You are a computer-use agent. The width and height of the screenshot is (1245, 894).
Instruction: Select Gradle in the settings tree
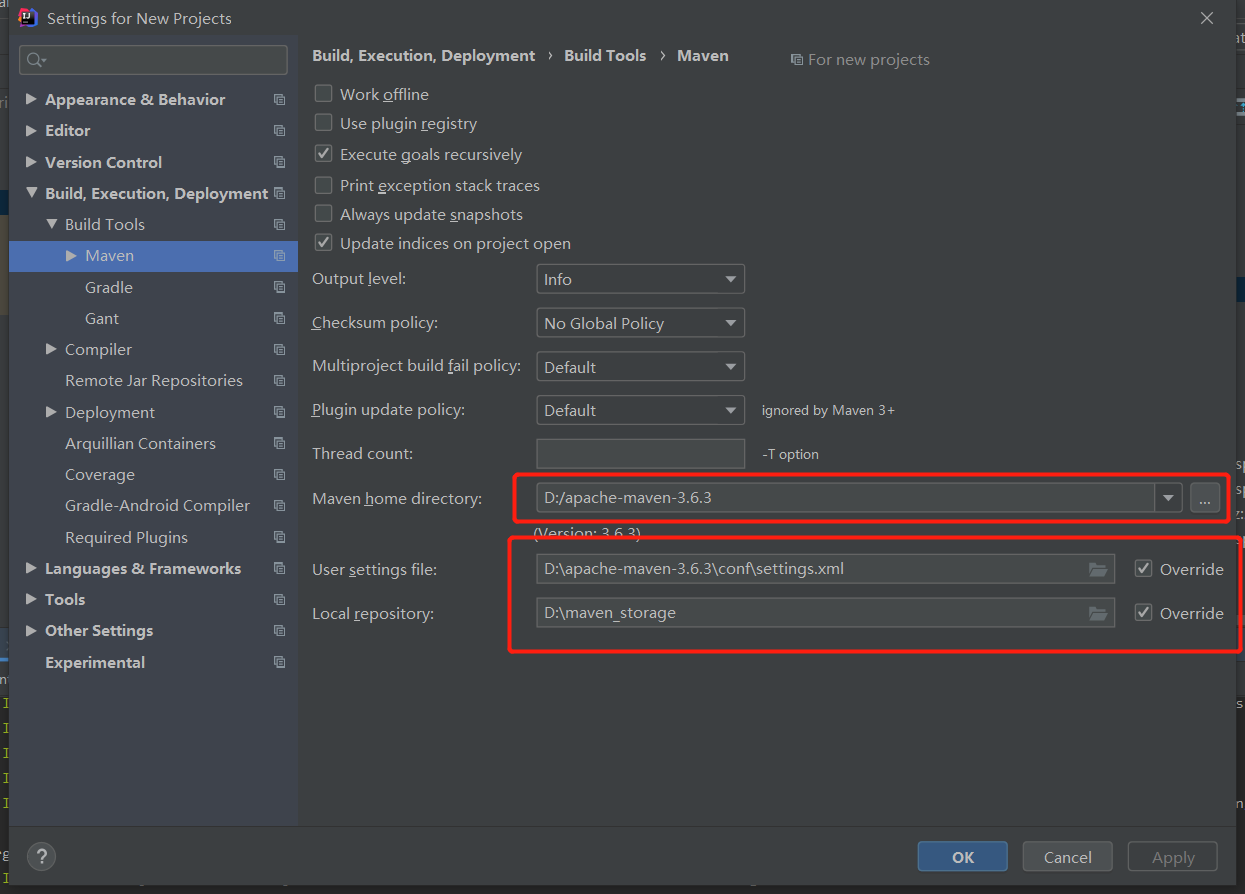(x=109, y=287)
